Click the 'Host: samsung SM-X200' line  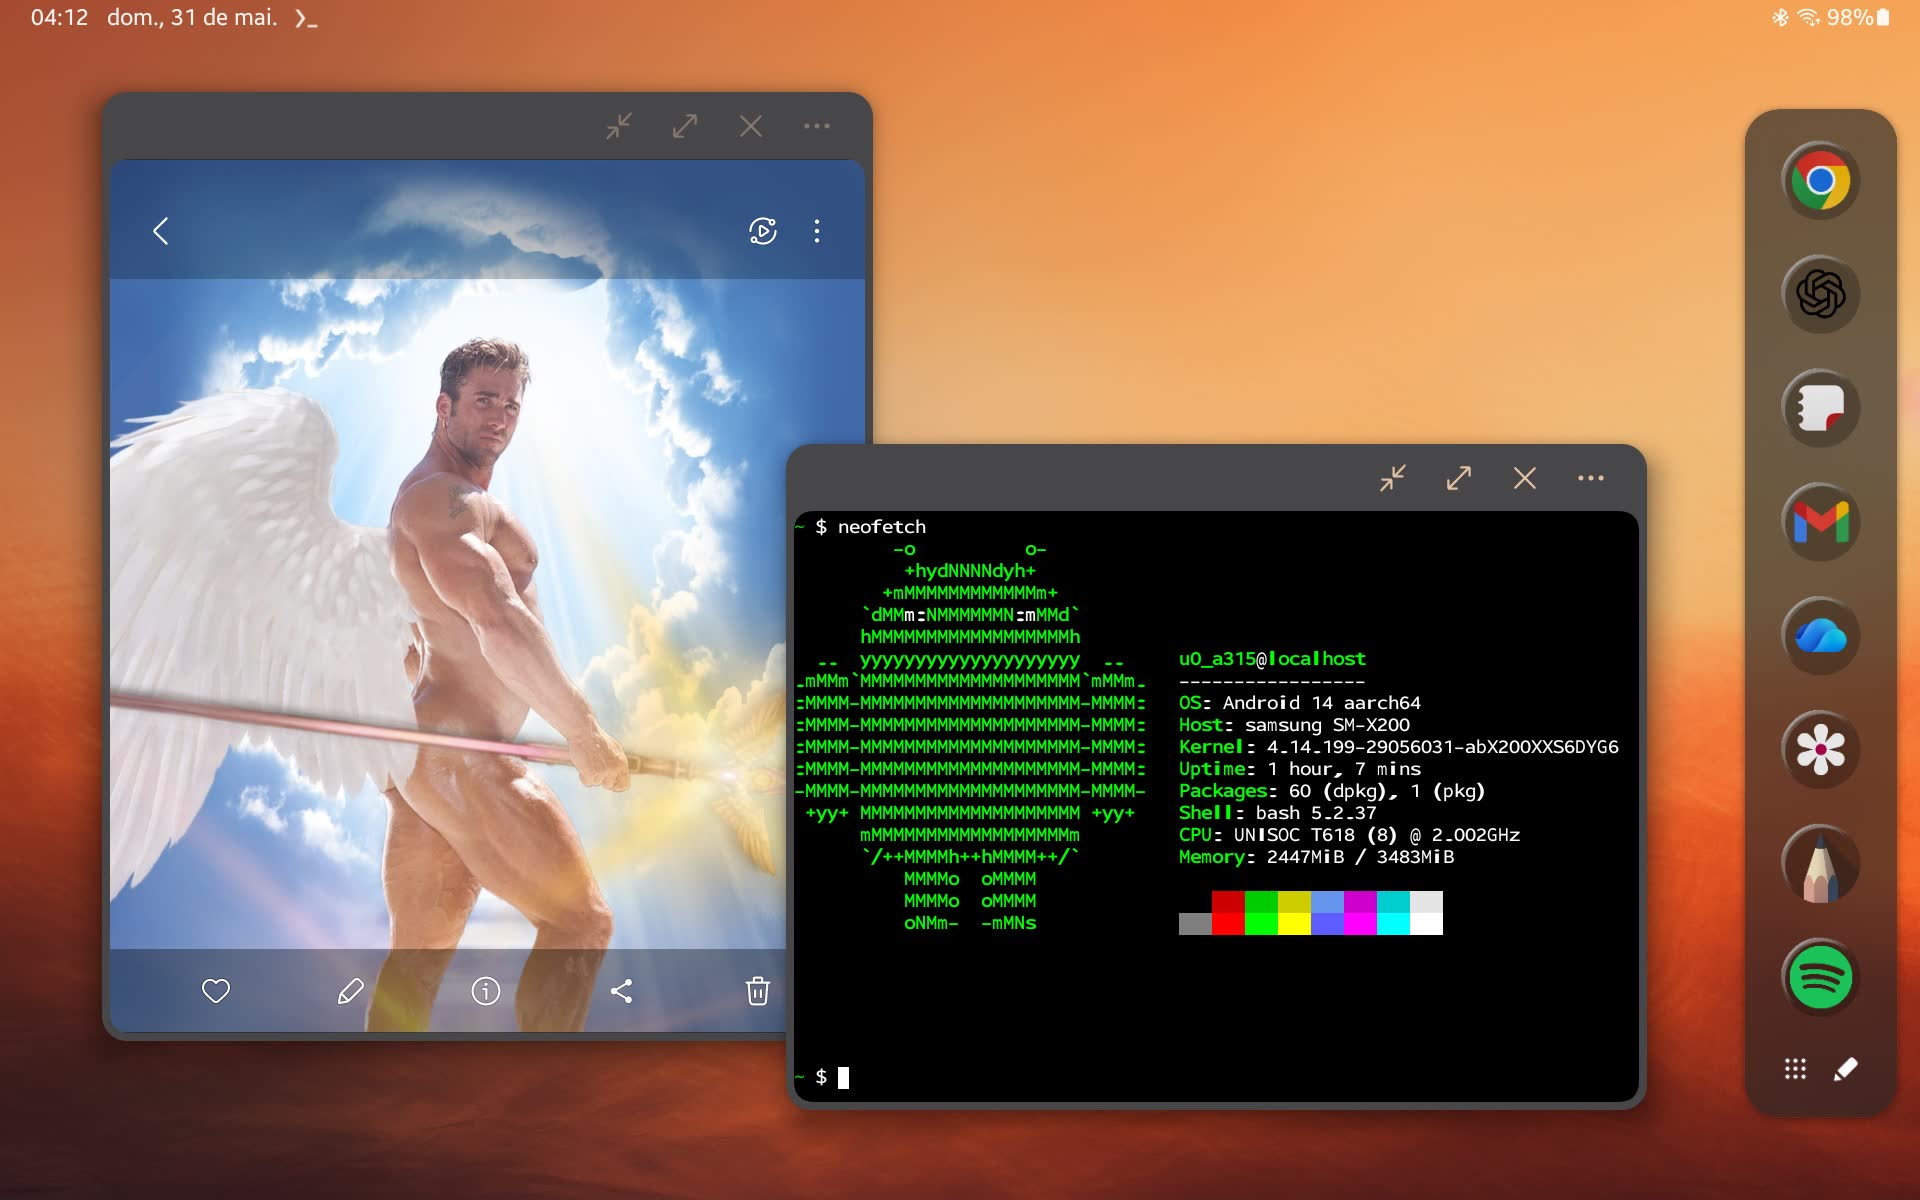coord(1294,725)
